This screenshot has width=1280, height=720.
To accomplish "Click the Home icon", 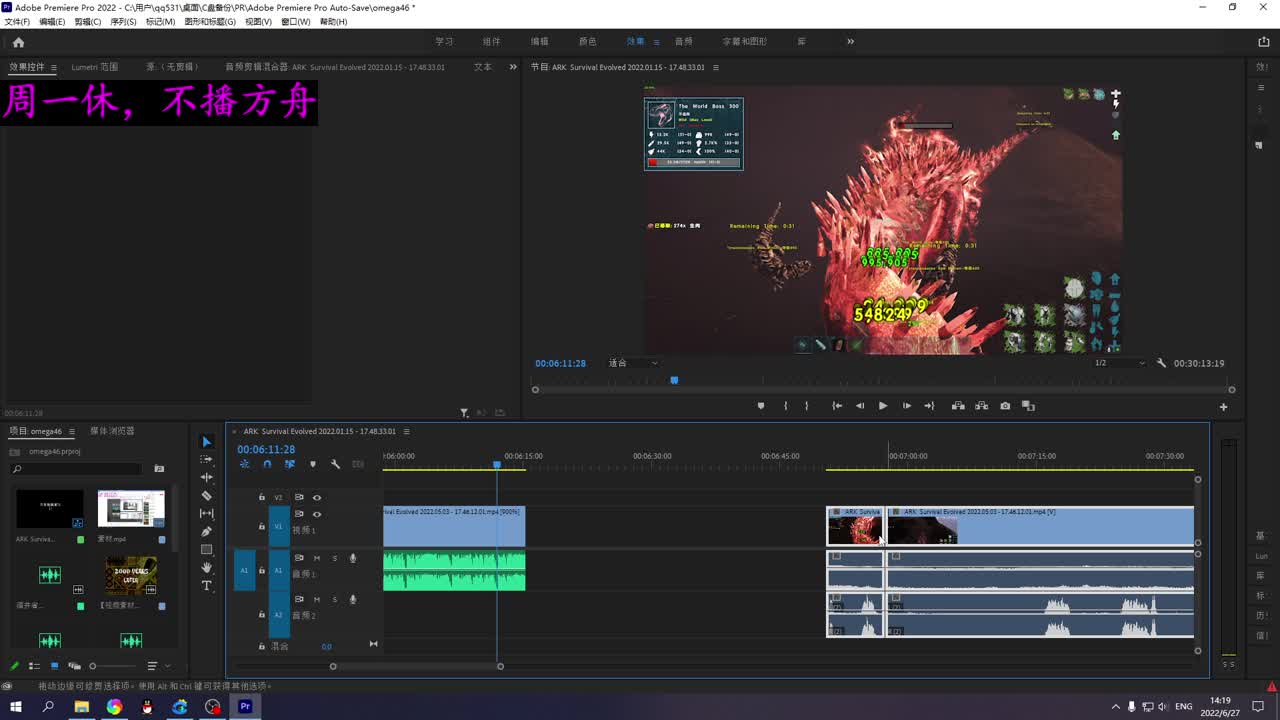I will pos(18,42).
